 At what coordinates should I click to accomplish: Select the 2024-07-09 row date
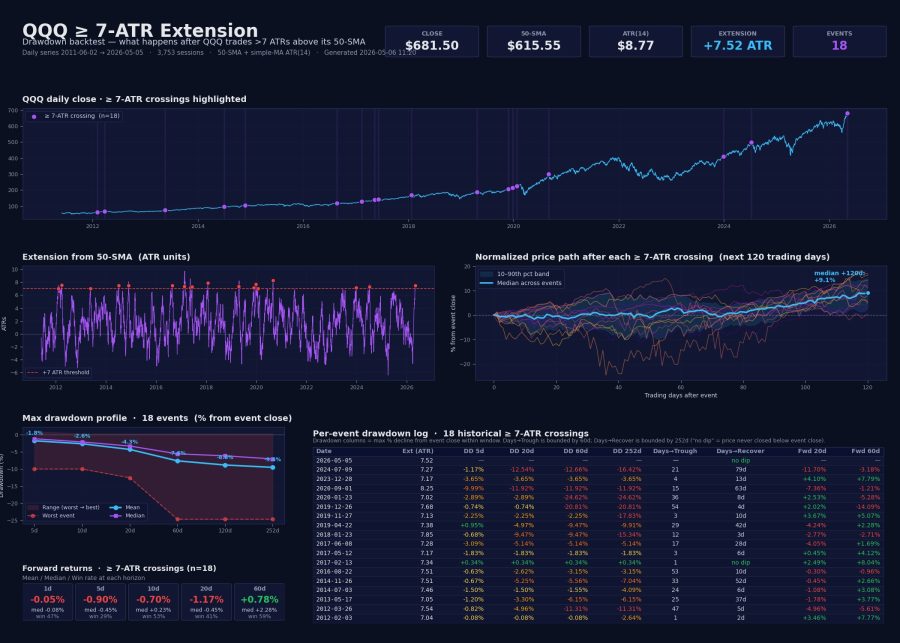click(334, 470)
